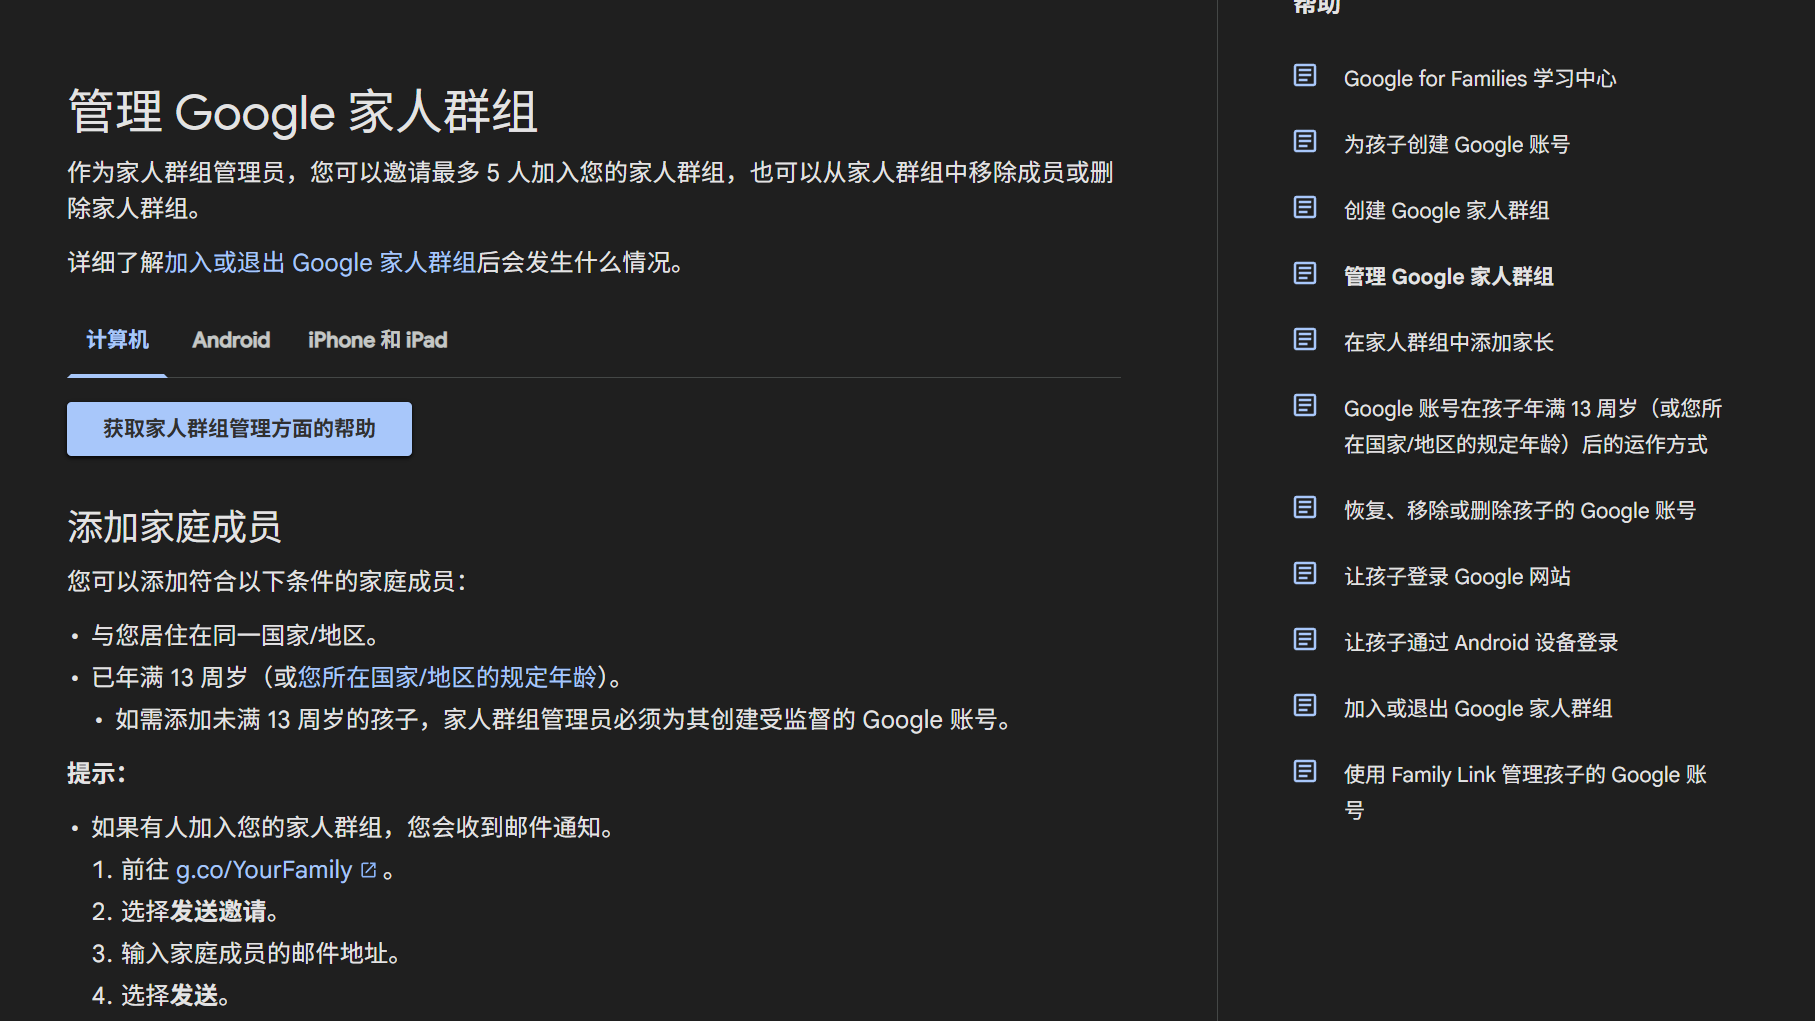Click text 您可以添加符合以下条件的家庭成员：
Image resolution: width=1815 pixels, height=1021 pixels.
click(x=267, y=582)
